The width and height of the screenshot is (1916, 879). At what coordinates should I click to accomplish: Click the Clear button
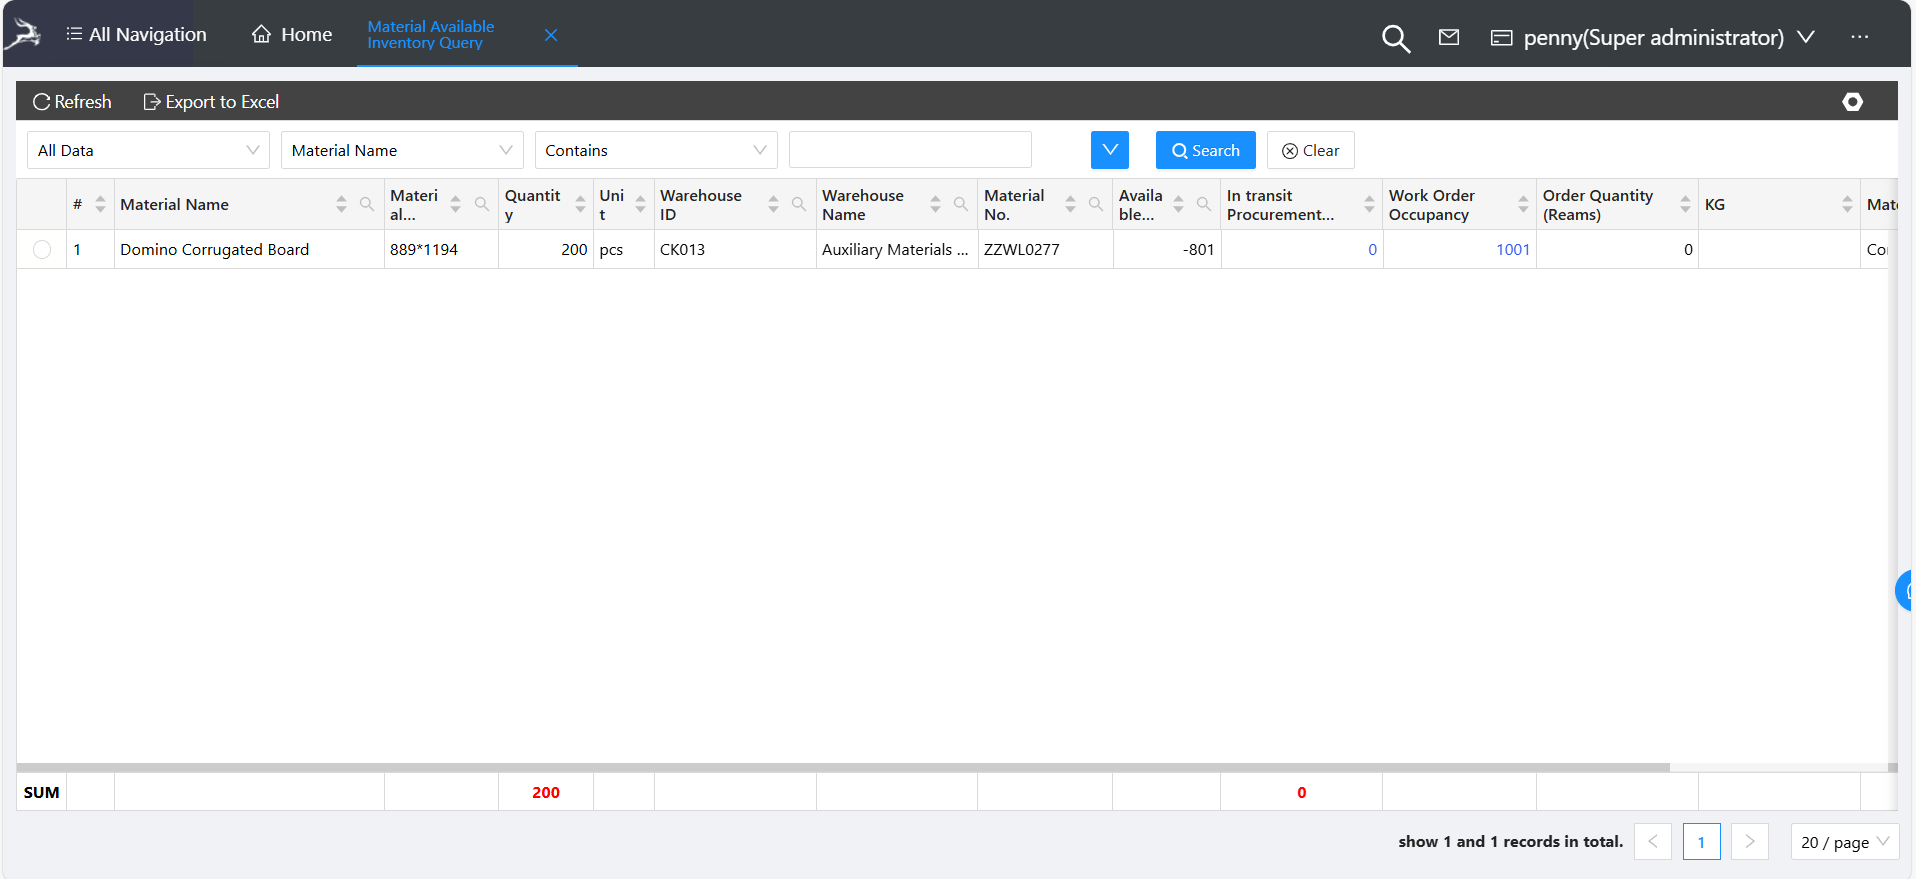pyautogui.click(x=1310, y=150)
